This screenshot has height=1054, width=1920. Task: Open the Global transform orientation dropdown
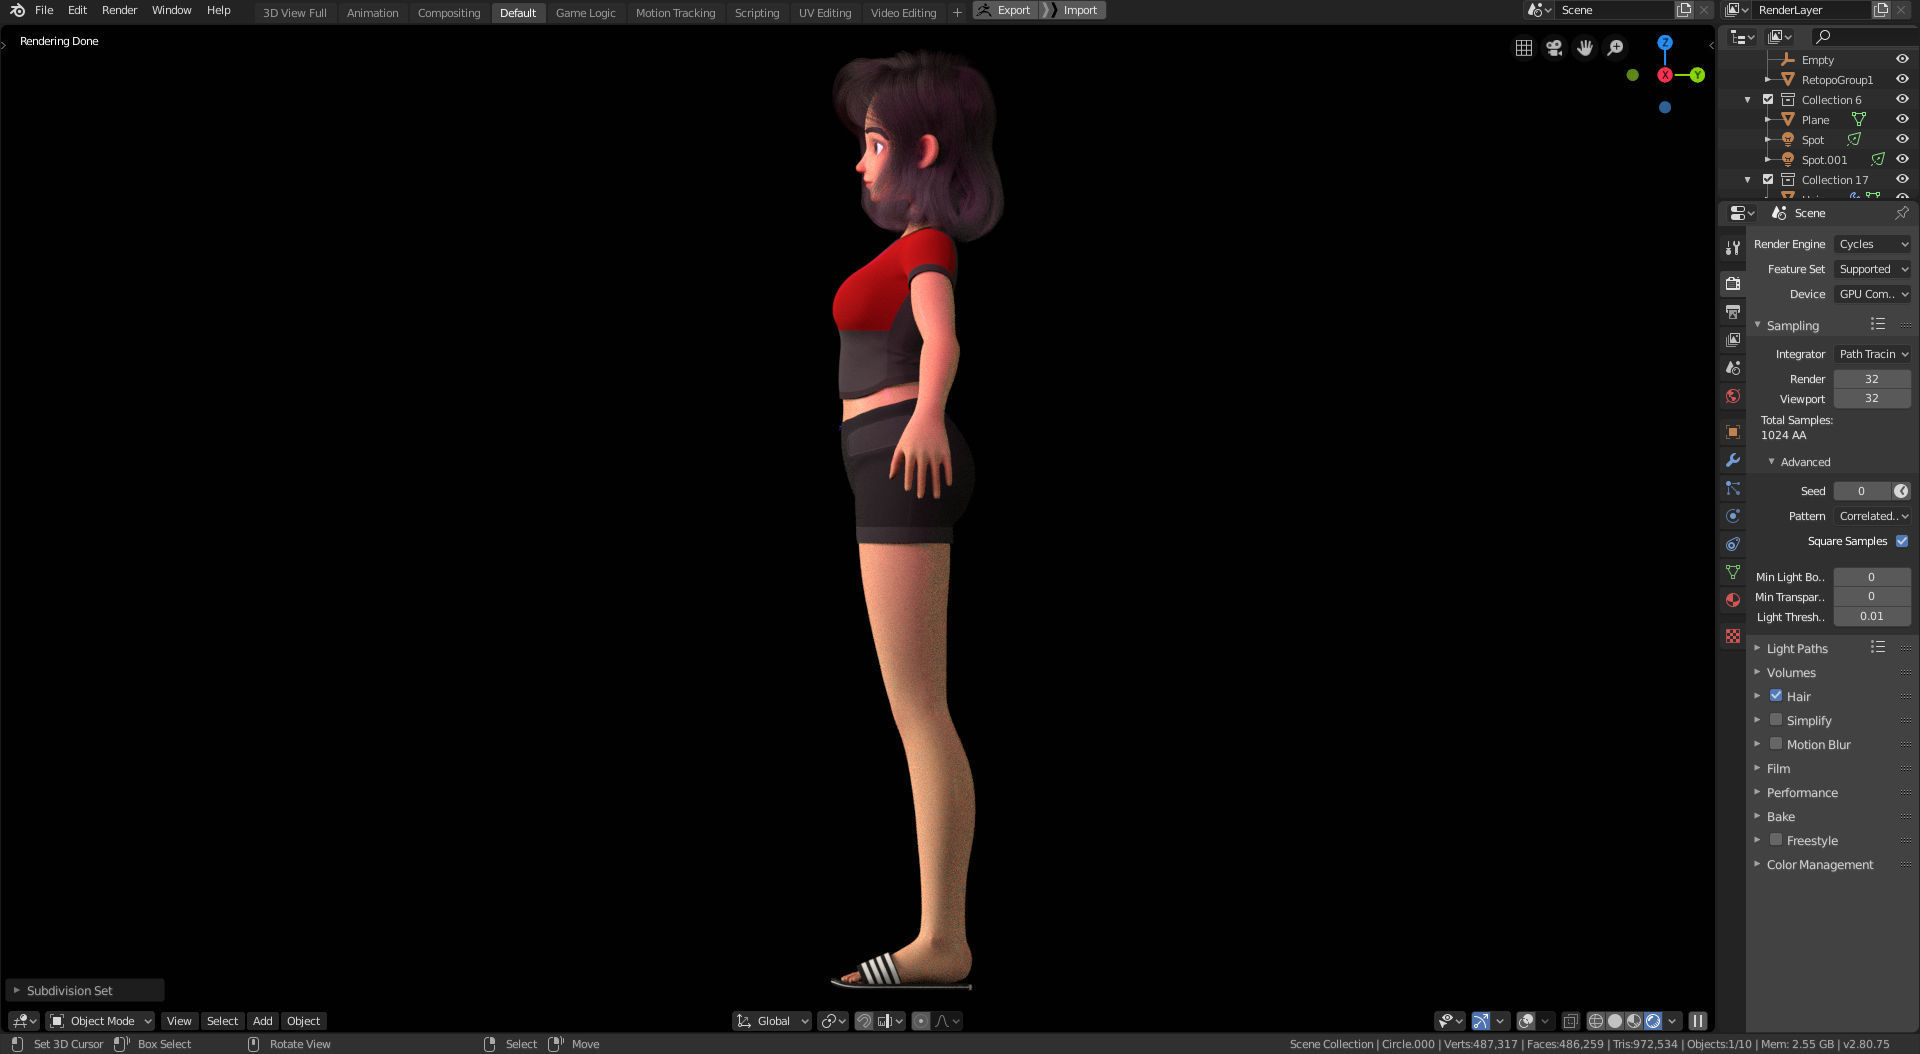(x=772, y=1021)
